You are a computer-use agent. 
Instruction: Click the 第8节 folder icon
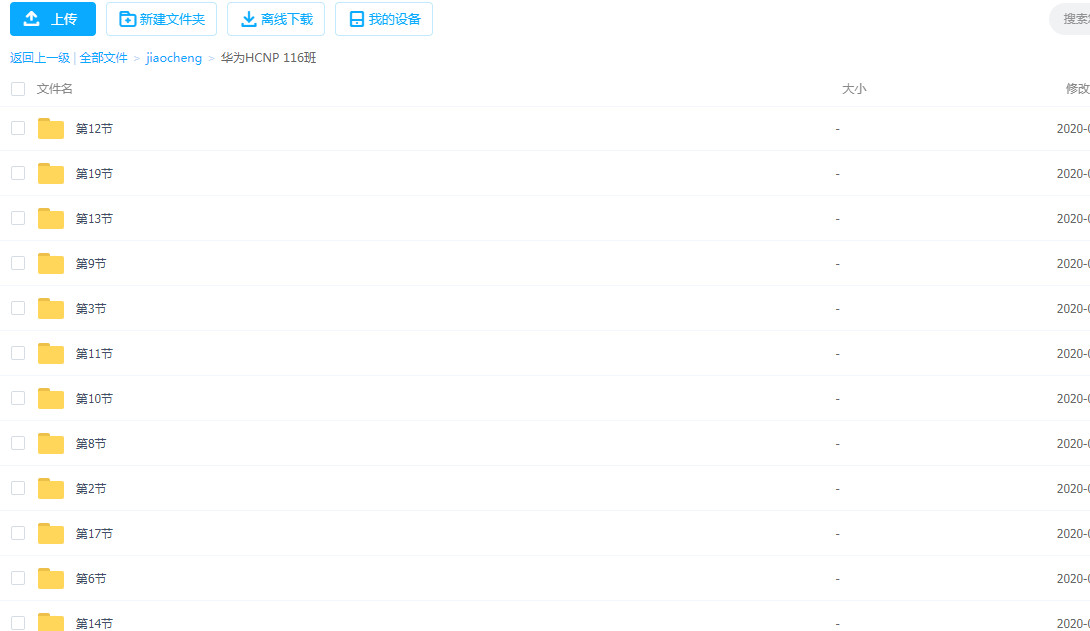[51, 443]
